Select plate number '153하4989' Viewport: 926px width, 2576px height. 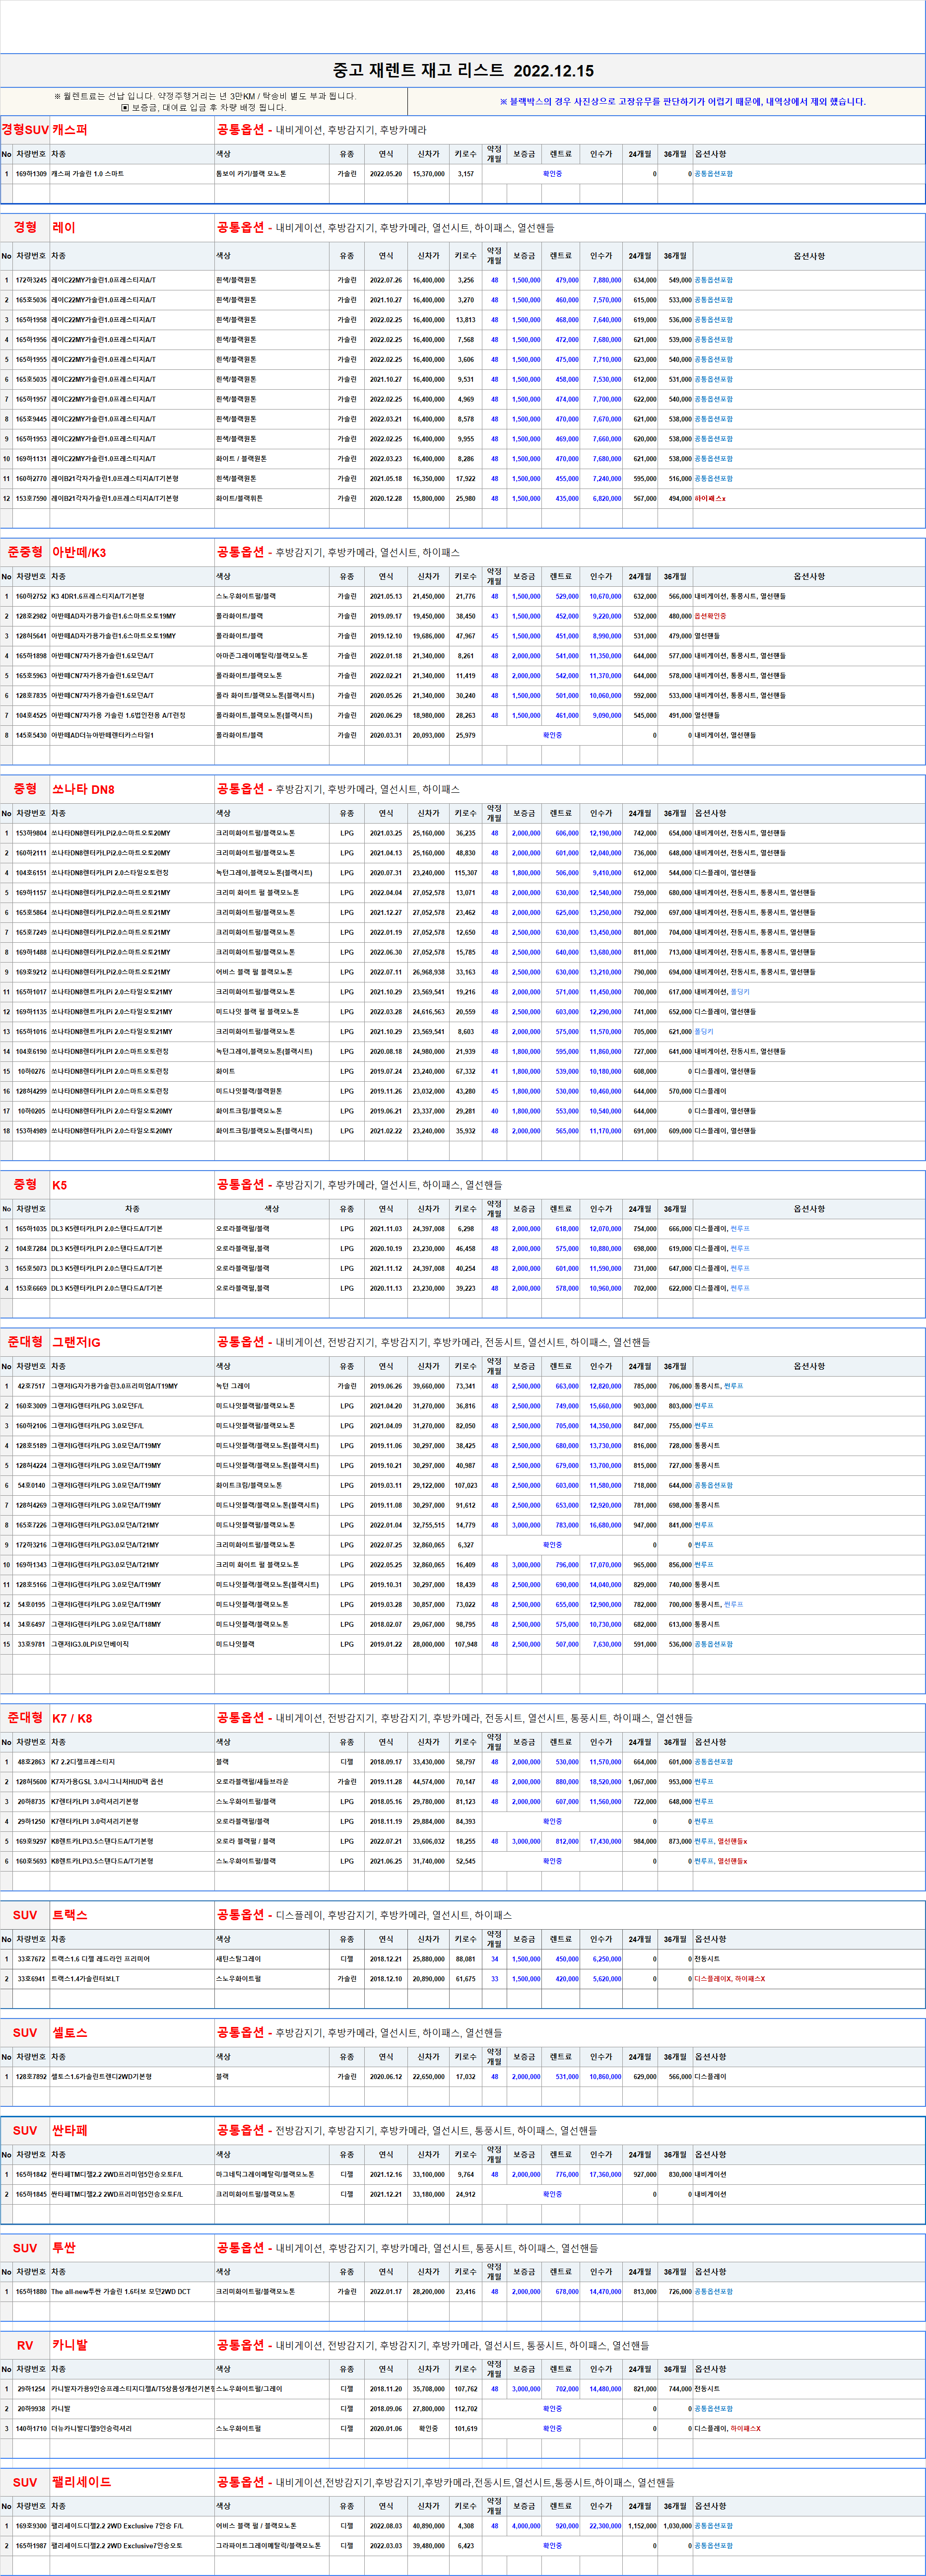point(31,1131)
